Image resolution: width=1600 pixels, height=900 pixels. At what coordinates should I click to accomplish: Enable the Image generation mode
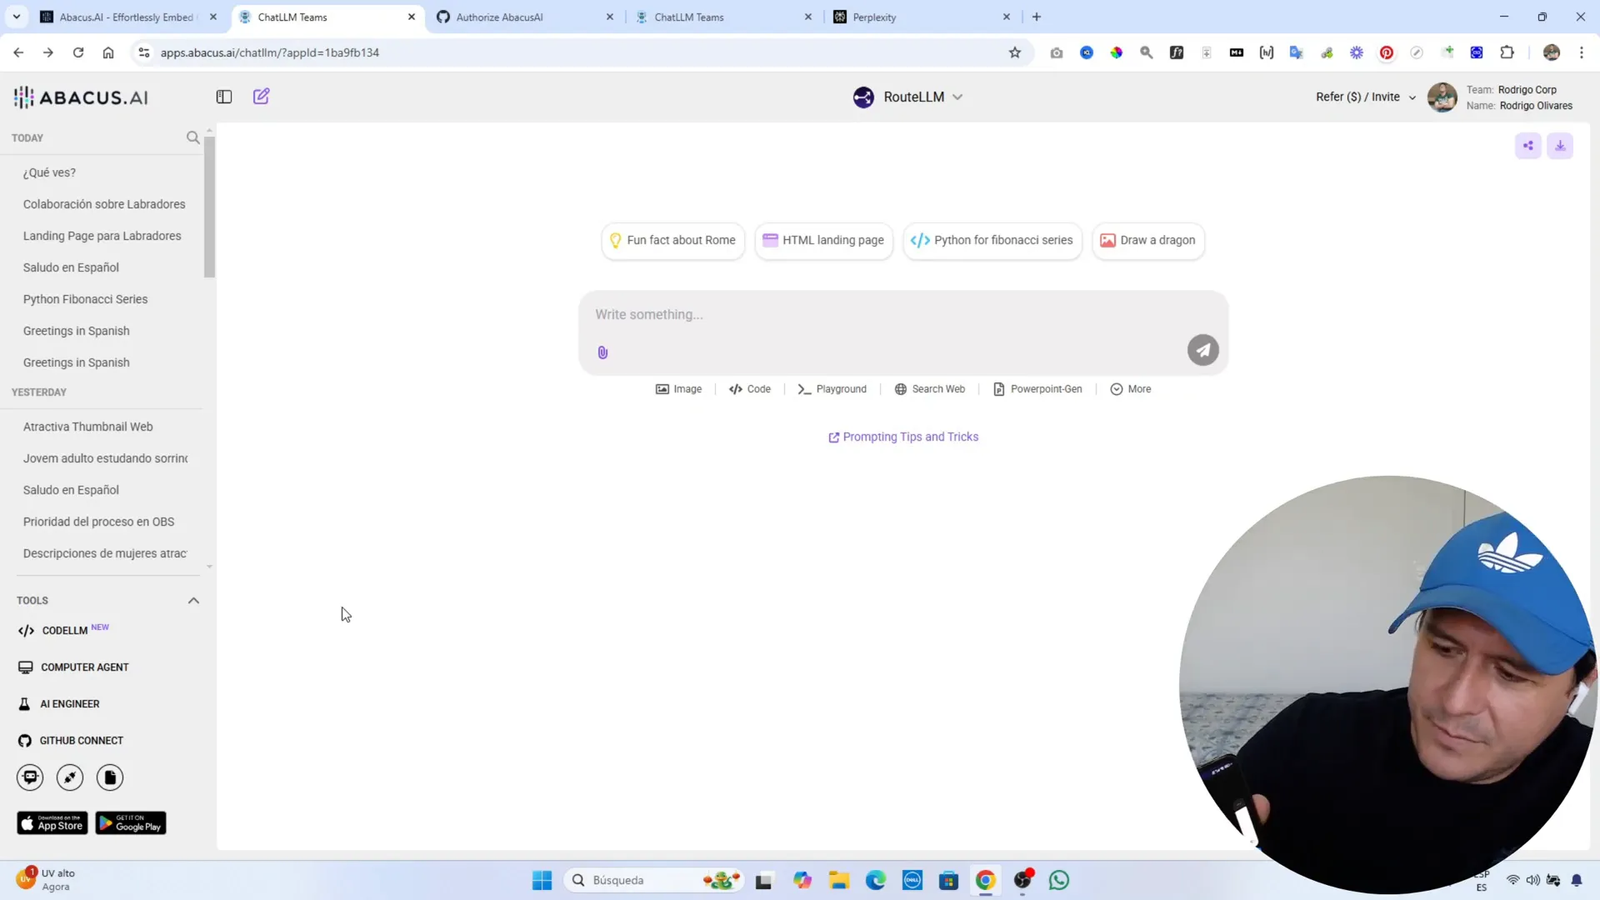point(678,389)
